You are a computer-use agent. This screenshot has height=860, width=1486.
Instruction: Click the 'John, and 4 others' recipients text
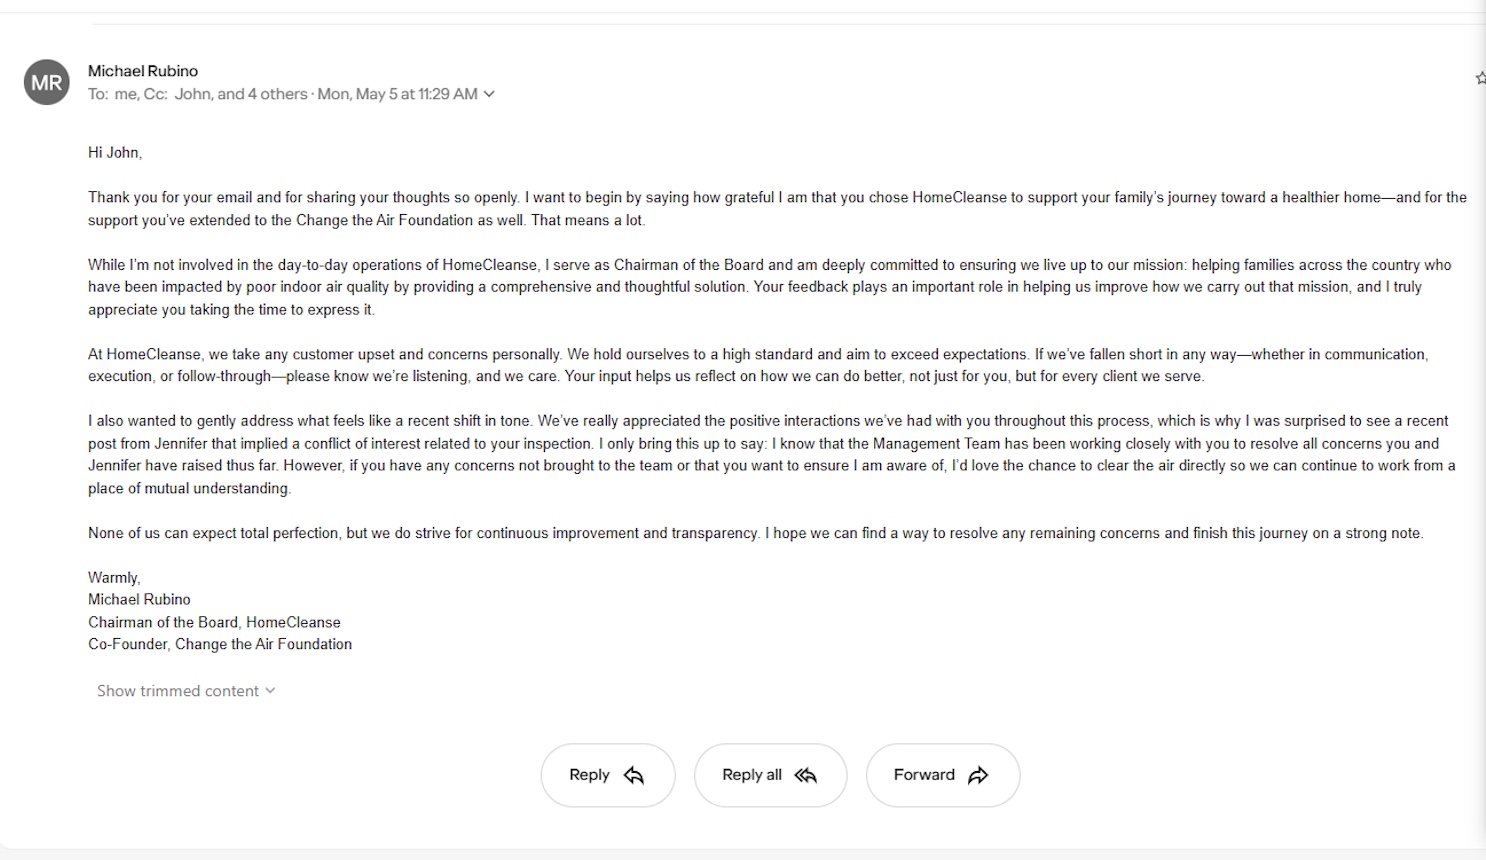coord(241,94)
